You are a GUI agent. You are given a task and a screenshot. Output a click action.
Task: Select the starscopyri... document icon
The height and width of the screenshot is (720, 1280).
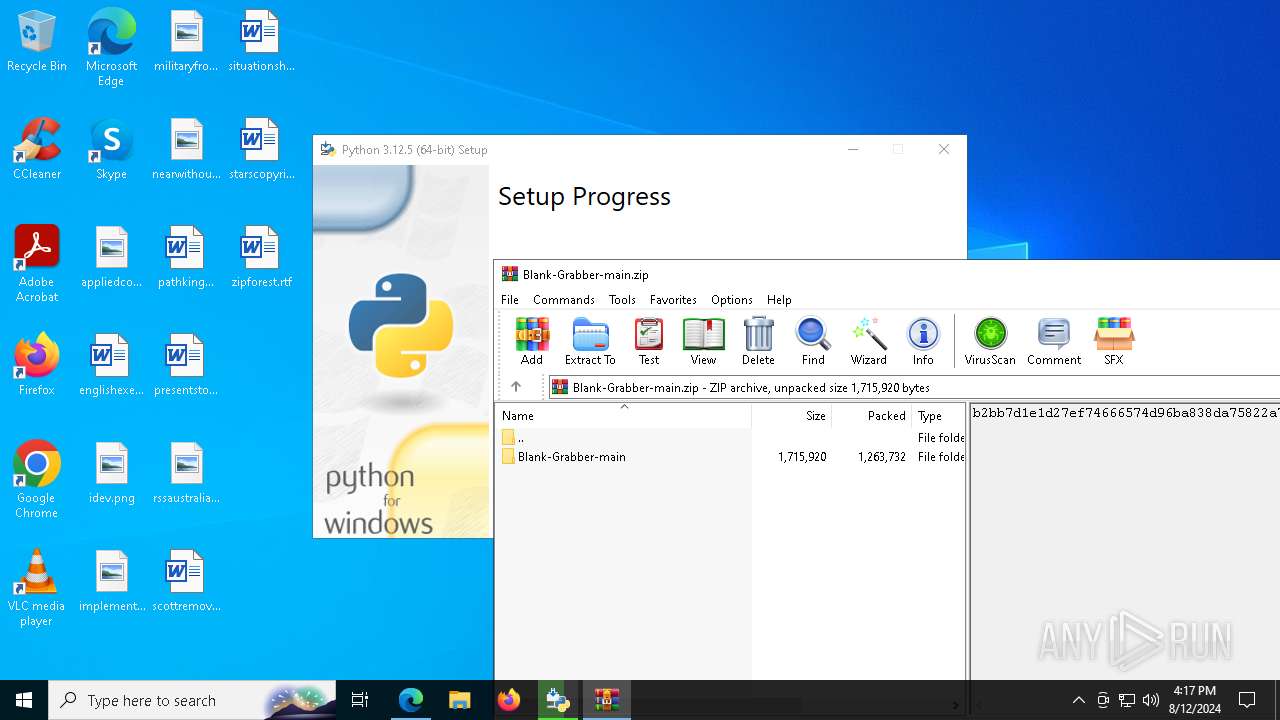tap(261, 150)
